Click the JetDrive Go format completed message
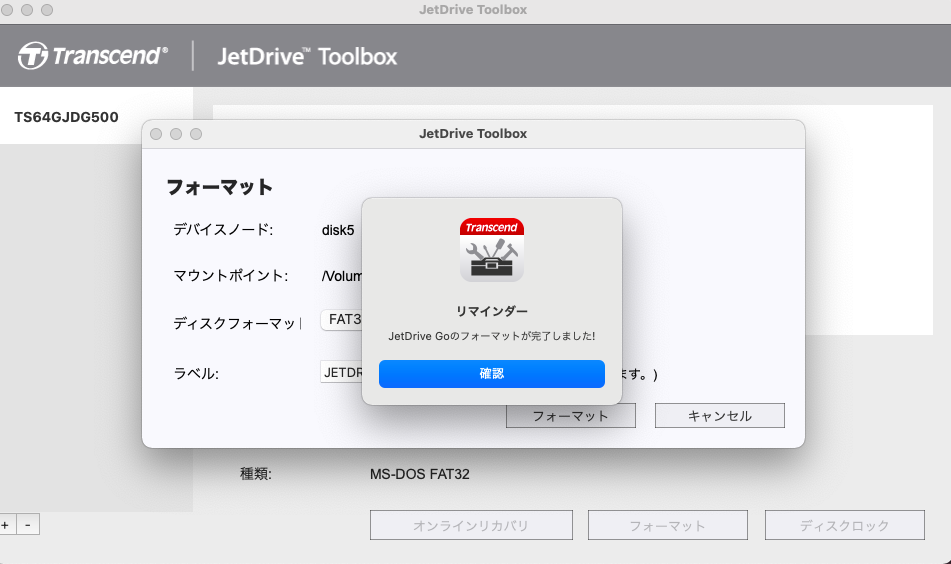951x564 pixels. click(491, 336)
